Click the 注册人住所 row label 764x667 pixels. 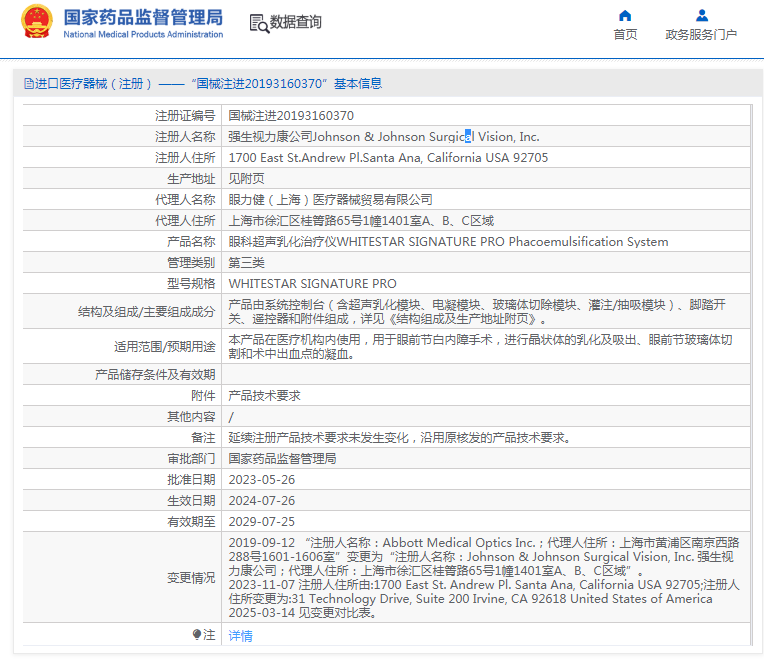[185, 158]
